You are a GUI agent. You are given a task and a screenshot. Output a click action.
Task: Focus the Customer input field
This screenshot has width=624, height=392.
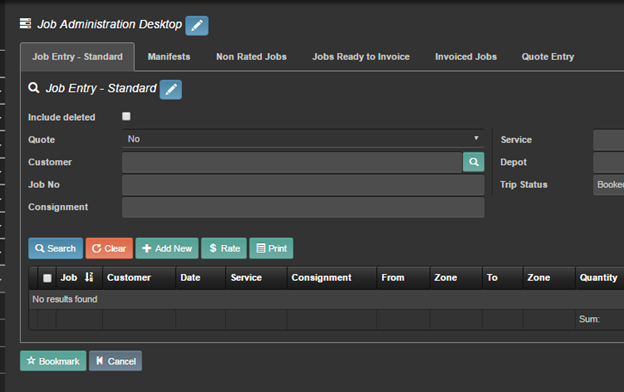(x=292, y=162)
